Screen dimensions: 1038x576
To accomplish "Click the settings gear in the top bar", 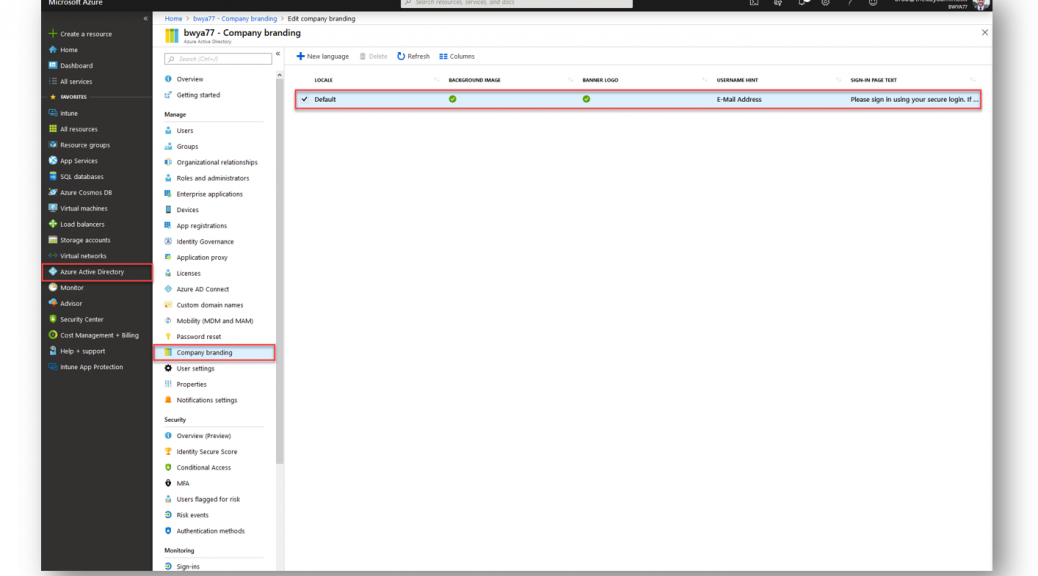I will coord(826,3).
